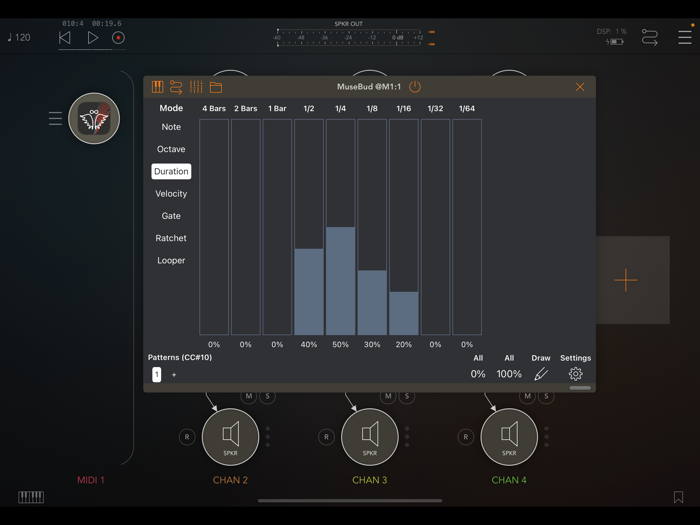Open MuseBud Settings gear
The height and width of the screenshot is (525, 700).
pyautogui.click(x=575, y=374)
